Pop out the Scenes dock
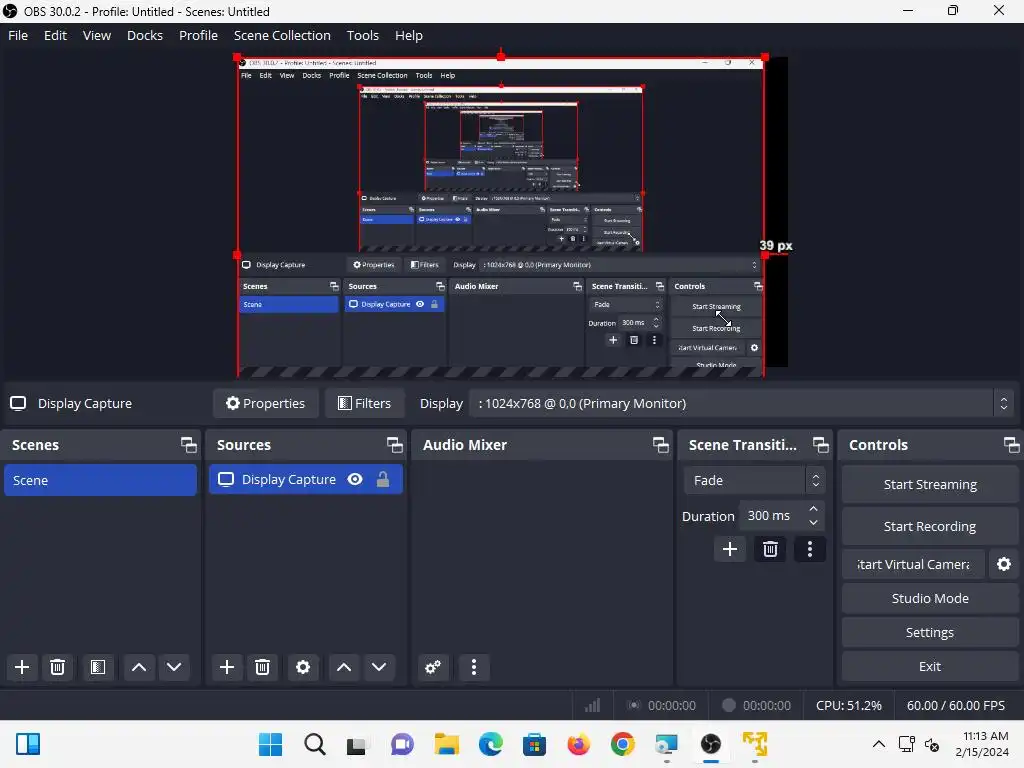1024x768 pixels. click(x=189, y=445)
